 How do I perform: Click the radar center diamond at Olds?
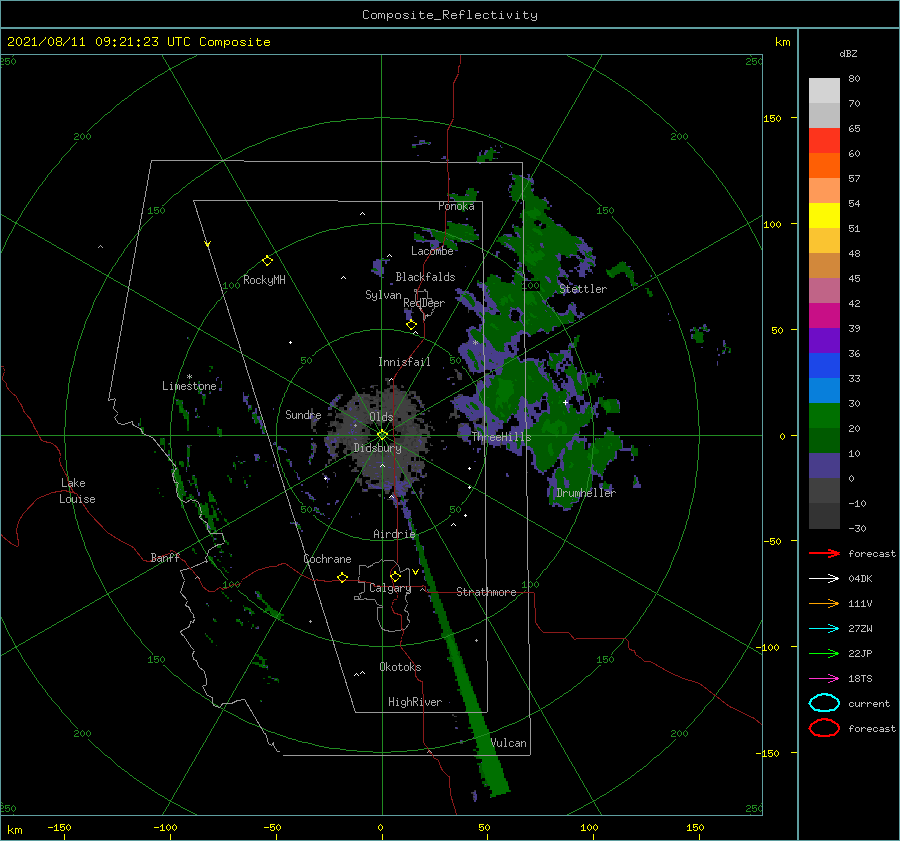pyautogui.click(x=382, y=435)
